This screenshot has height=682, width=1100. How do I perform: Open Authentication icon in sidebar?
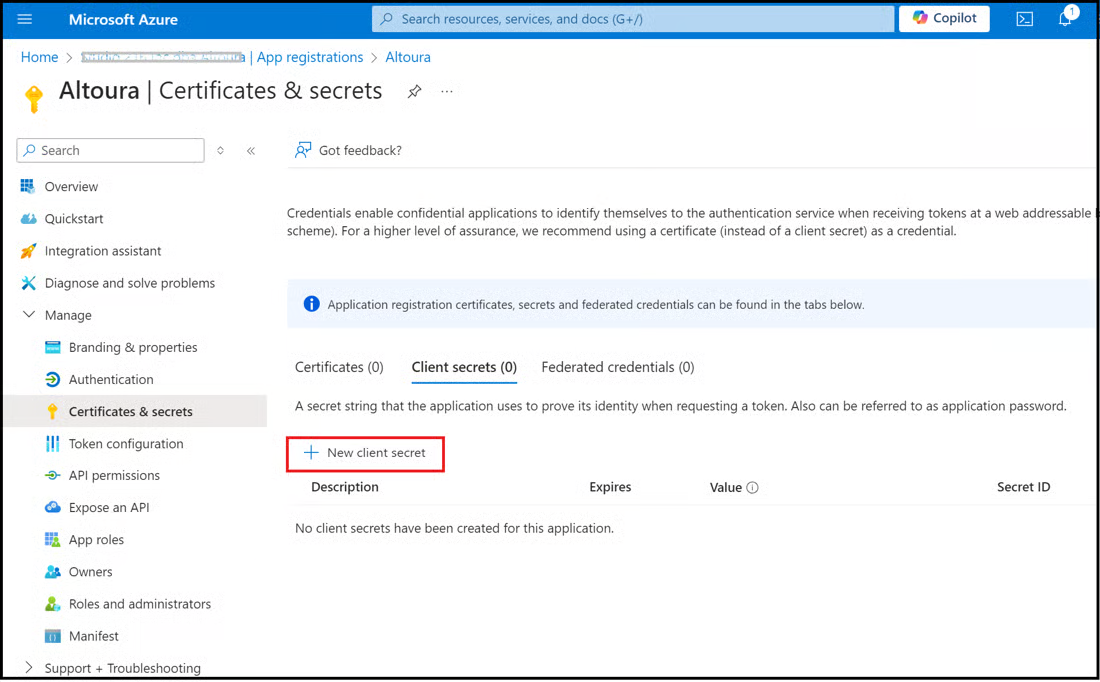(x=53, y=379)
